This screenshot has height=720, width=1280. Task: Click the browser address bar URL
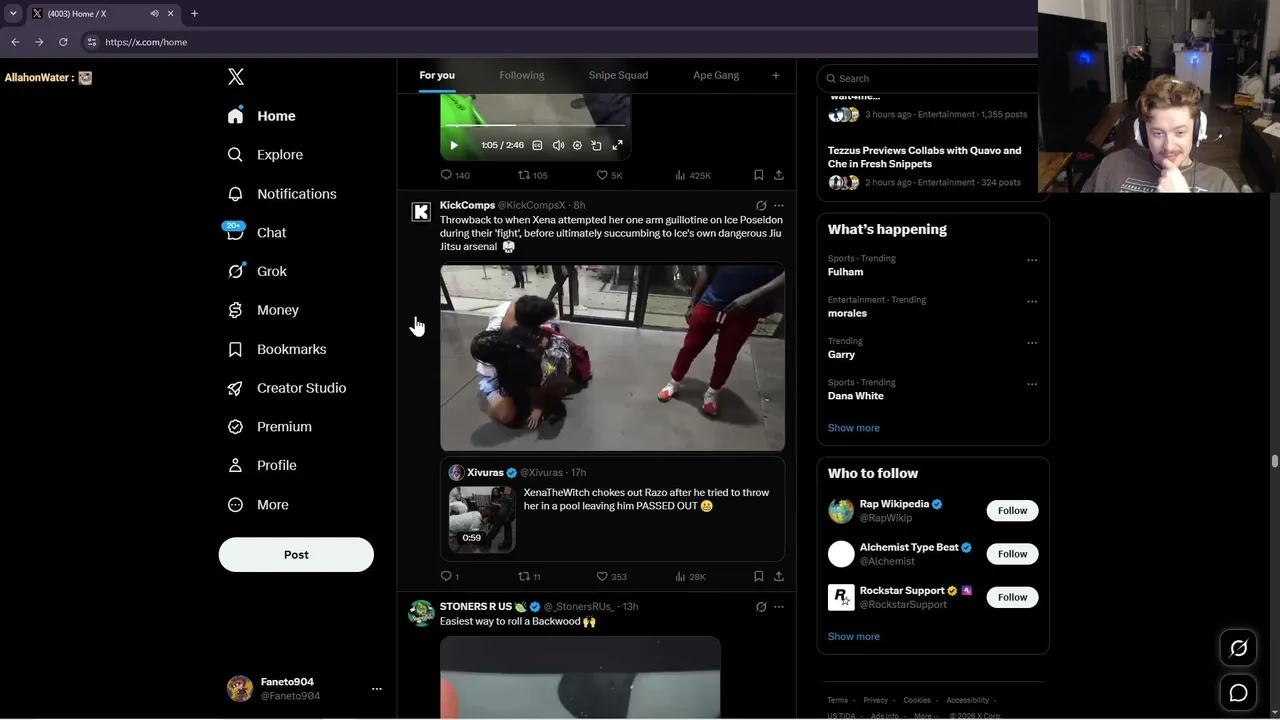pyautogui.click(x=146, y=42)
